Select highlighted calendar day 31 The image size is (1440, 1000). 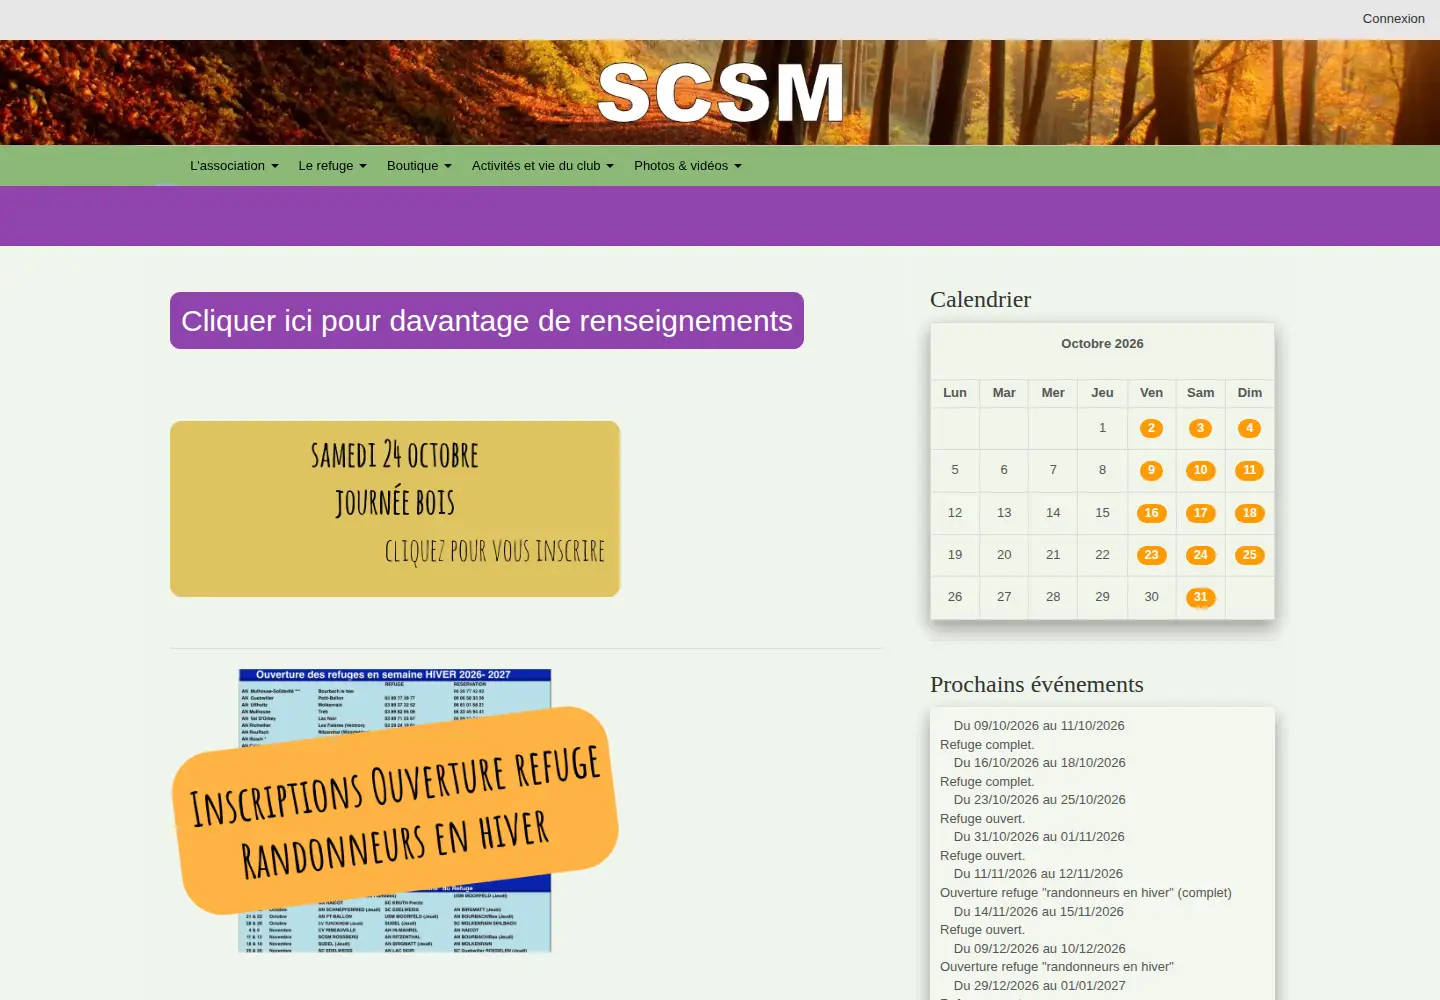click(1200, 597)
